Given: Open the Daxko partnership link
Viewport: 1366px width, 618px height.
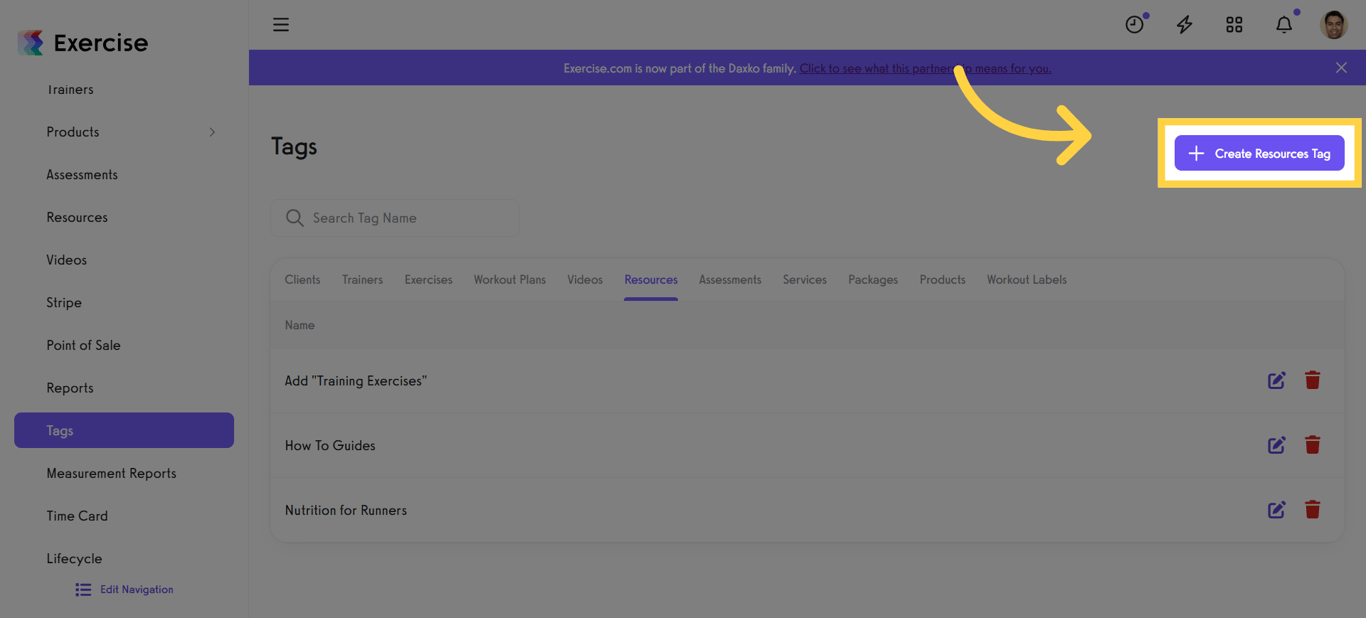Looking at the screenshot, I should [x=925, y=68].
